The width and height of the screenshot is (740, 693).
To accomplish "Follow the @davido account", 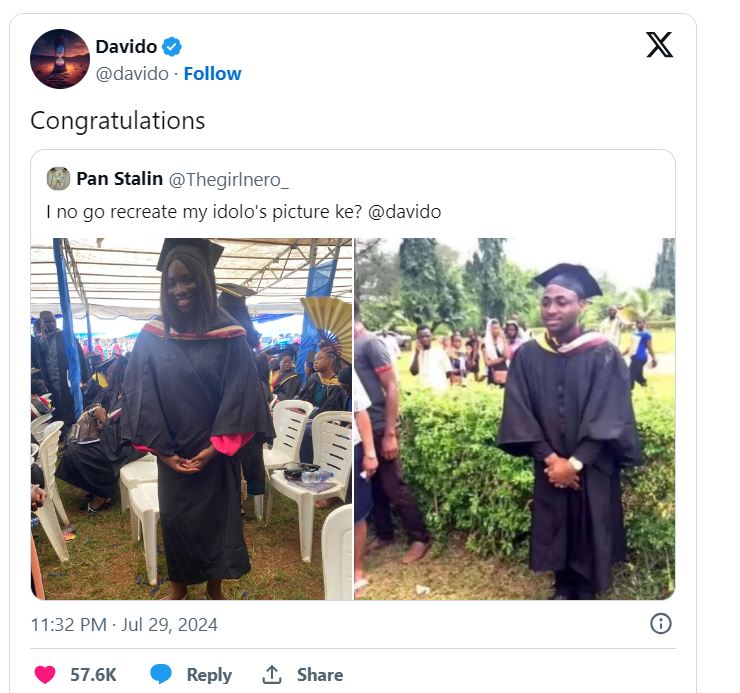I will pyautogui.click(x=212, y=74).
